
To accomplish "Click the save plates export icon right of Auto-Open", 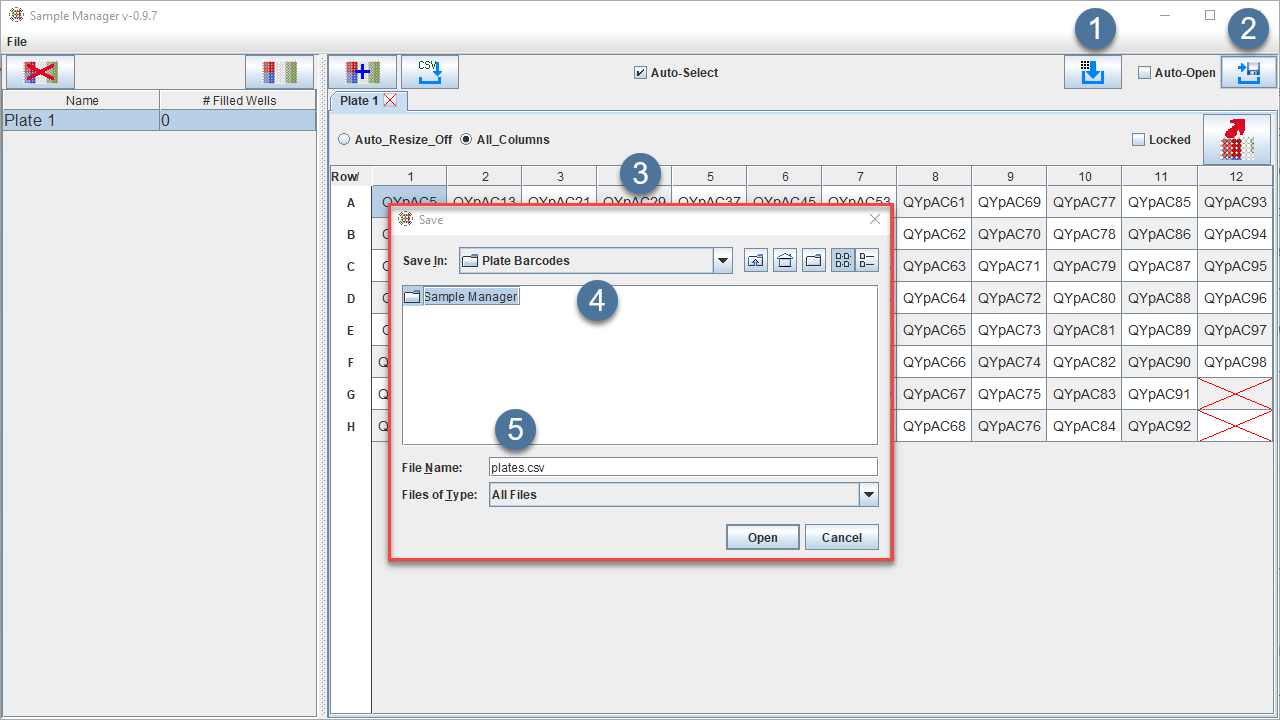I will (1248, 72).
